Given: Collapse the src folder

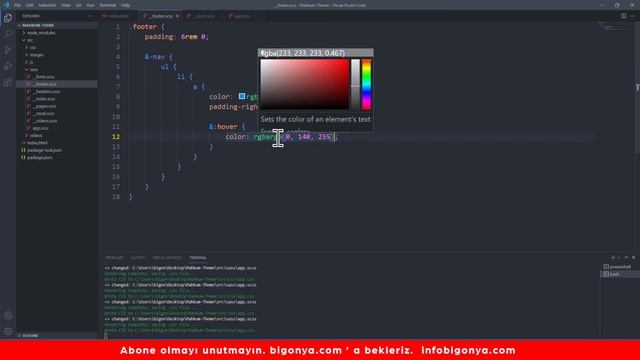Looking at the screenshot, I should 57,40.
